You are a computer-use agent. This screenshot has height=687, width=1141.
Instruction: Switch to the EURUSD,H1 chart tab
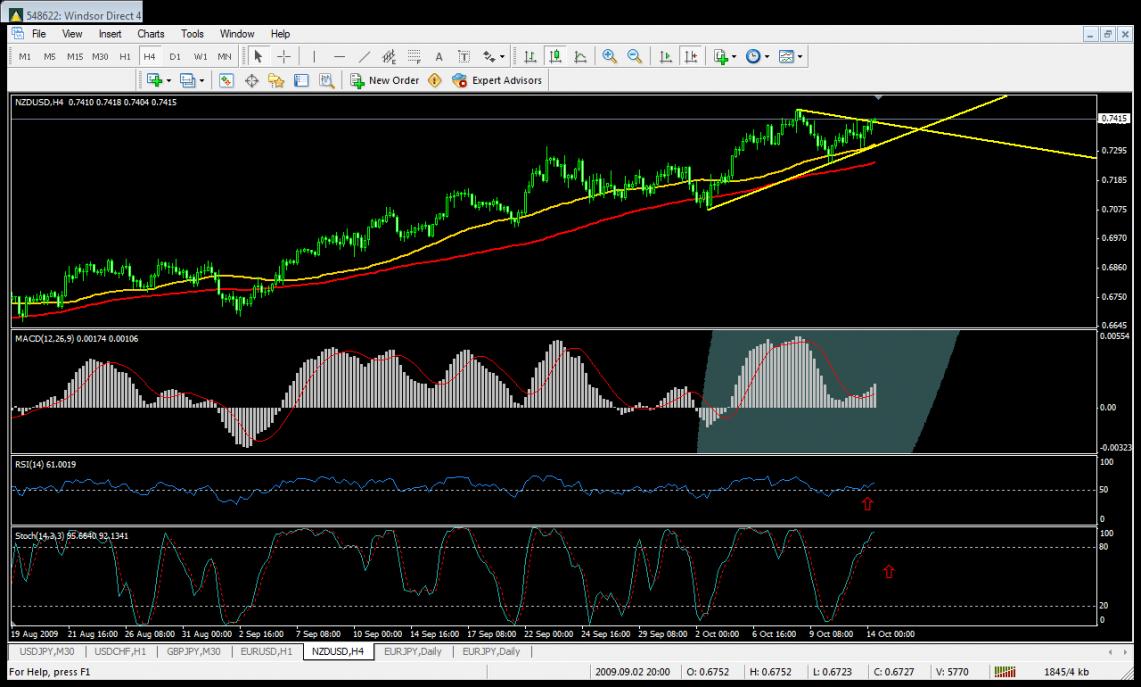click(266, 652)
